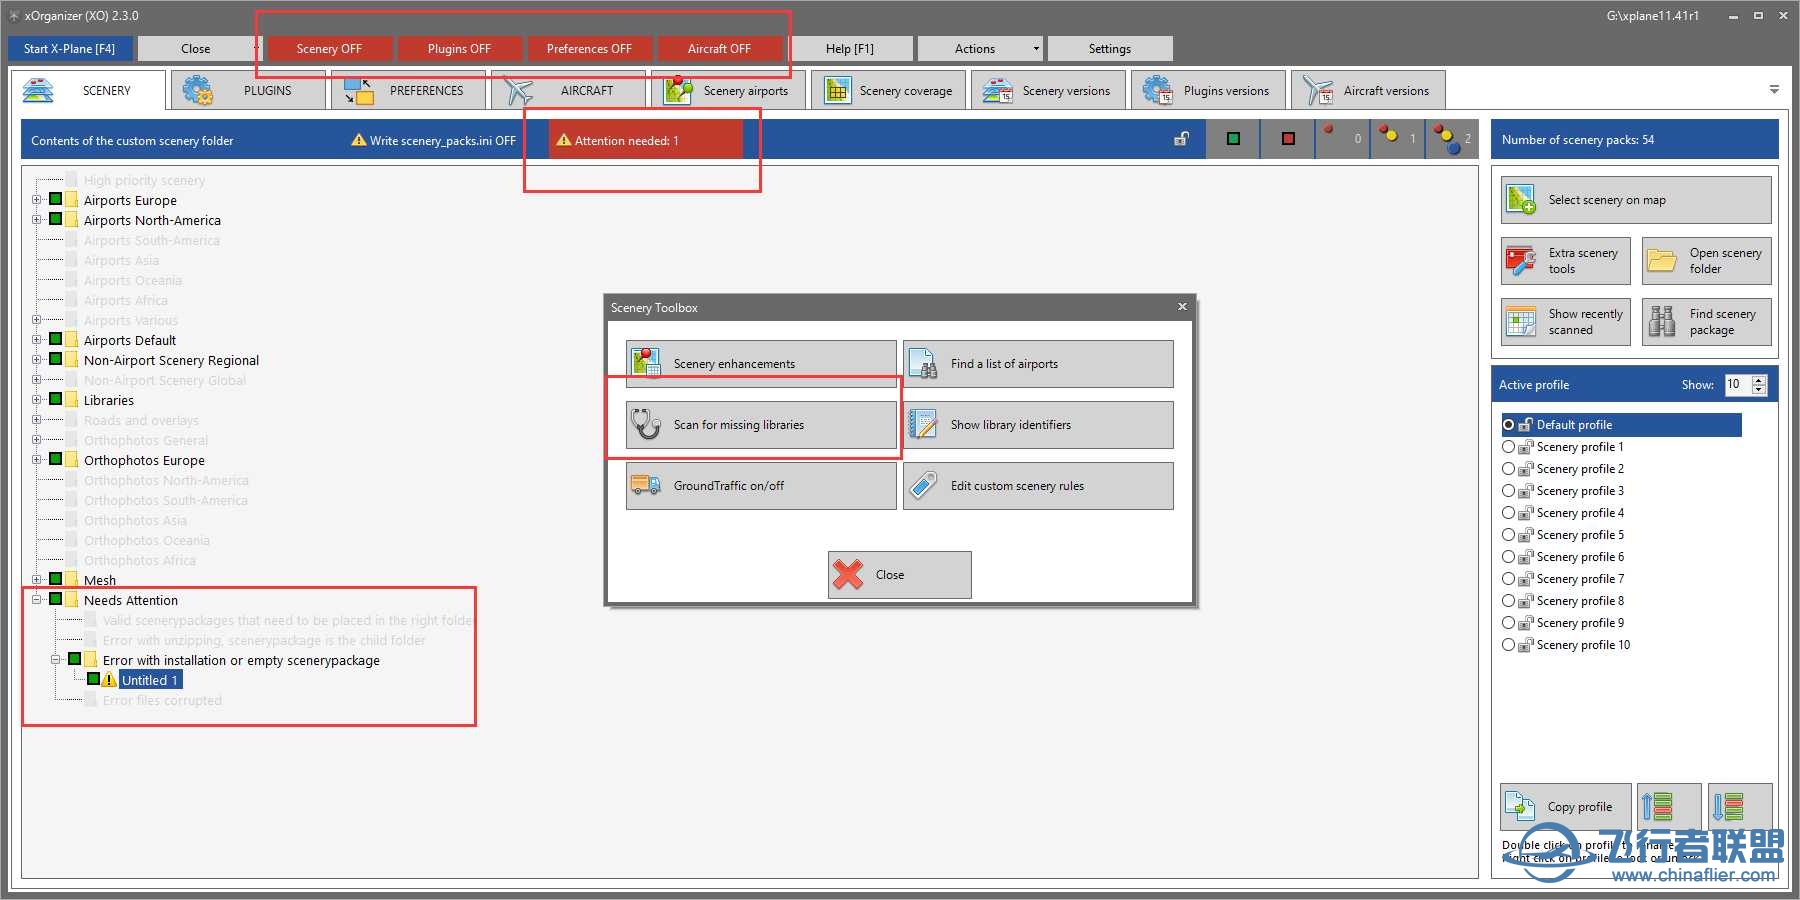Open the Scenery enhancements tool
Image resolution: width=1800 pixels, height=900 pixels.
point(761,364)
